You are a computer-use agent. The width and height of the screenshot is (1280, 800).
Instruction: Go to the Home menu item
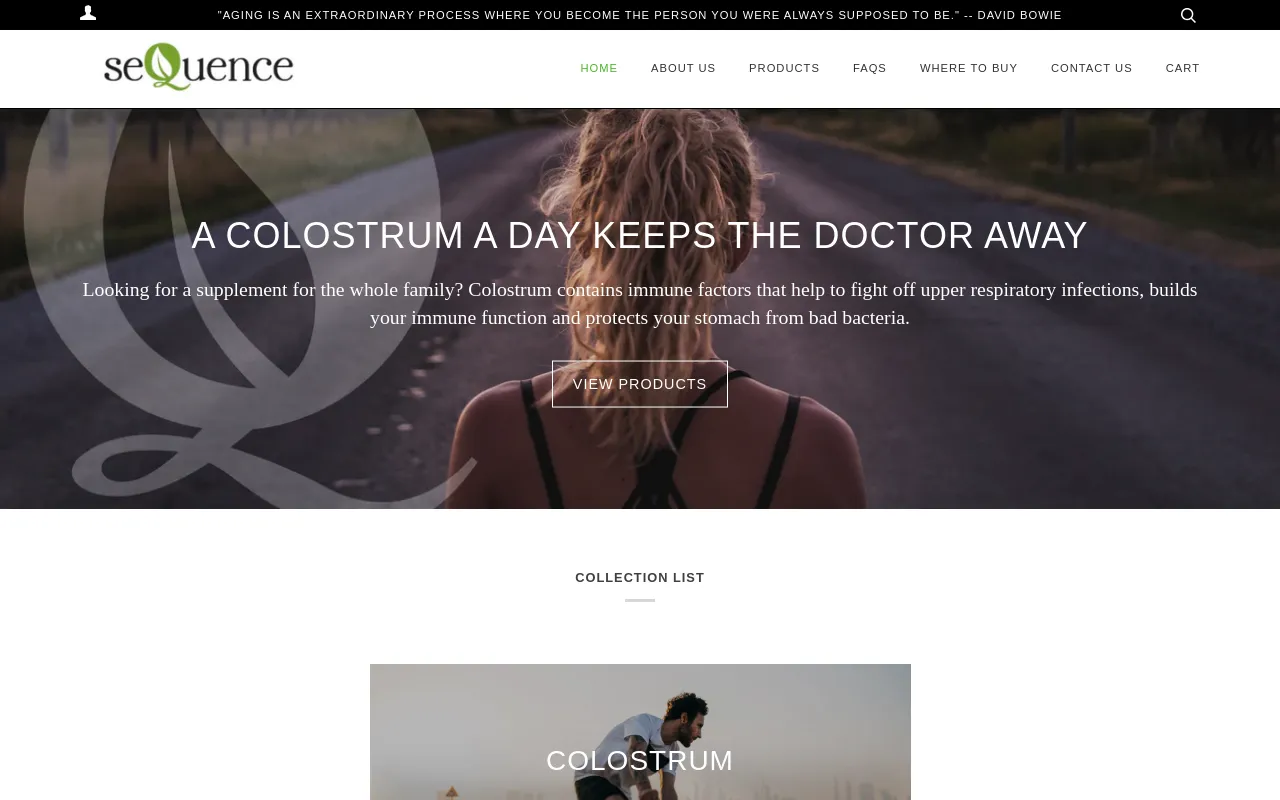point(599,68)
